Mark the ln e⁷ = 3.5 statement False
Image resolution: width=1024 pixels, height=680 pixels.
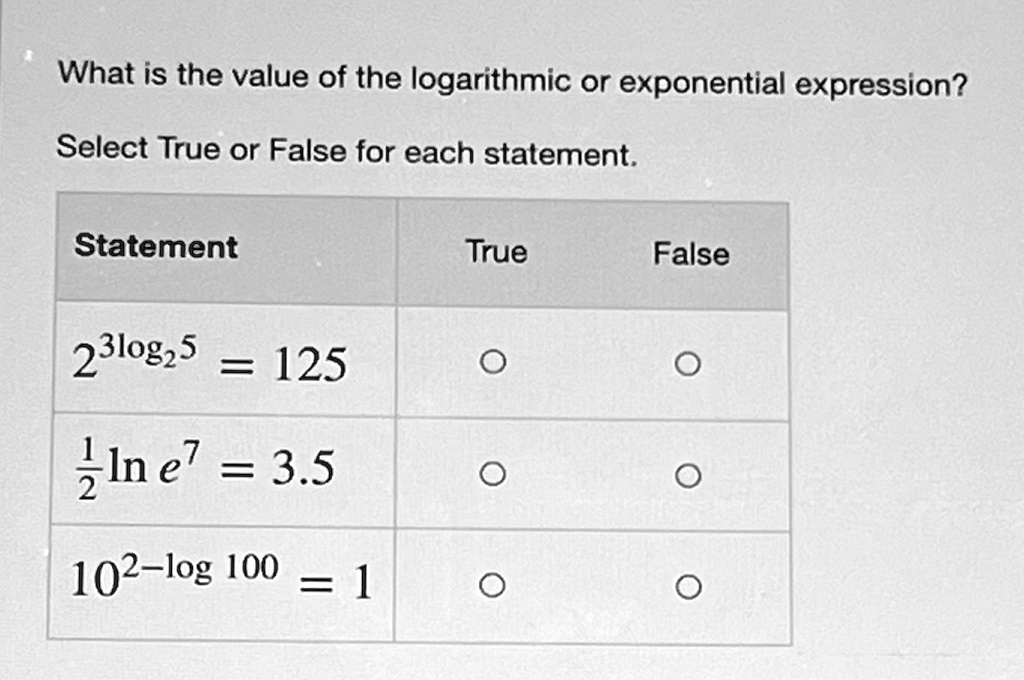pyautogui.click(x=687, y=477)
